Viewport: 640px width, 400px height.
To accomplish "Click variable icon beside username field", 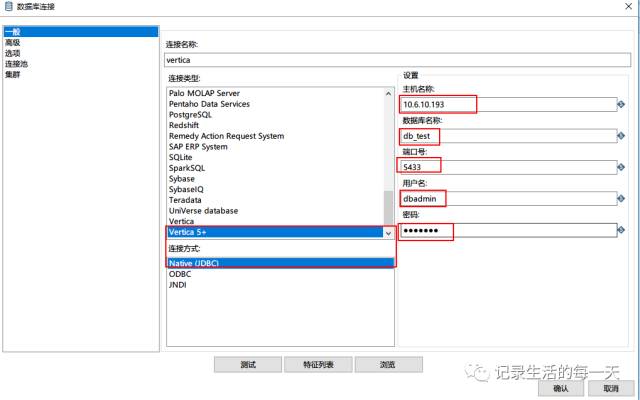I will click(621, 199).
